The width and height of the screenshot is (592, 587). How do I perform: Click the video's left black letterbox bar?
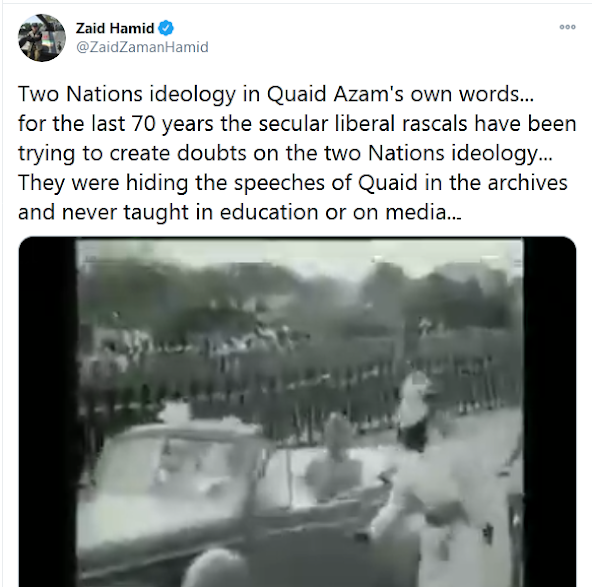[47, 411]
